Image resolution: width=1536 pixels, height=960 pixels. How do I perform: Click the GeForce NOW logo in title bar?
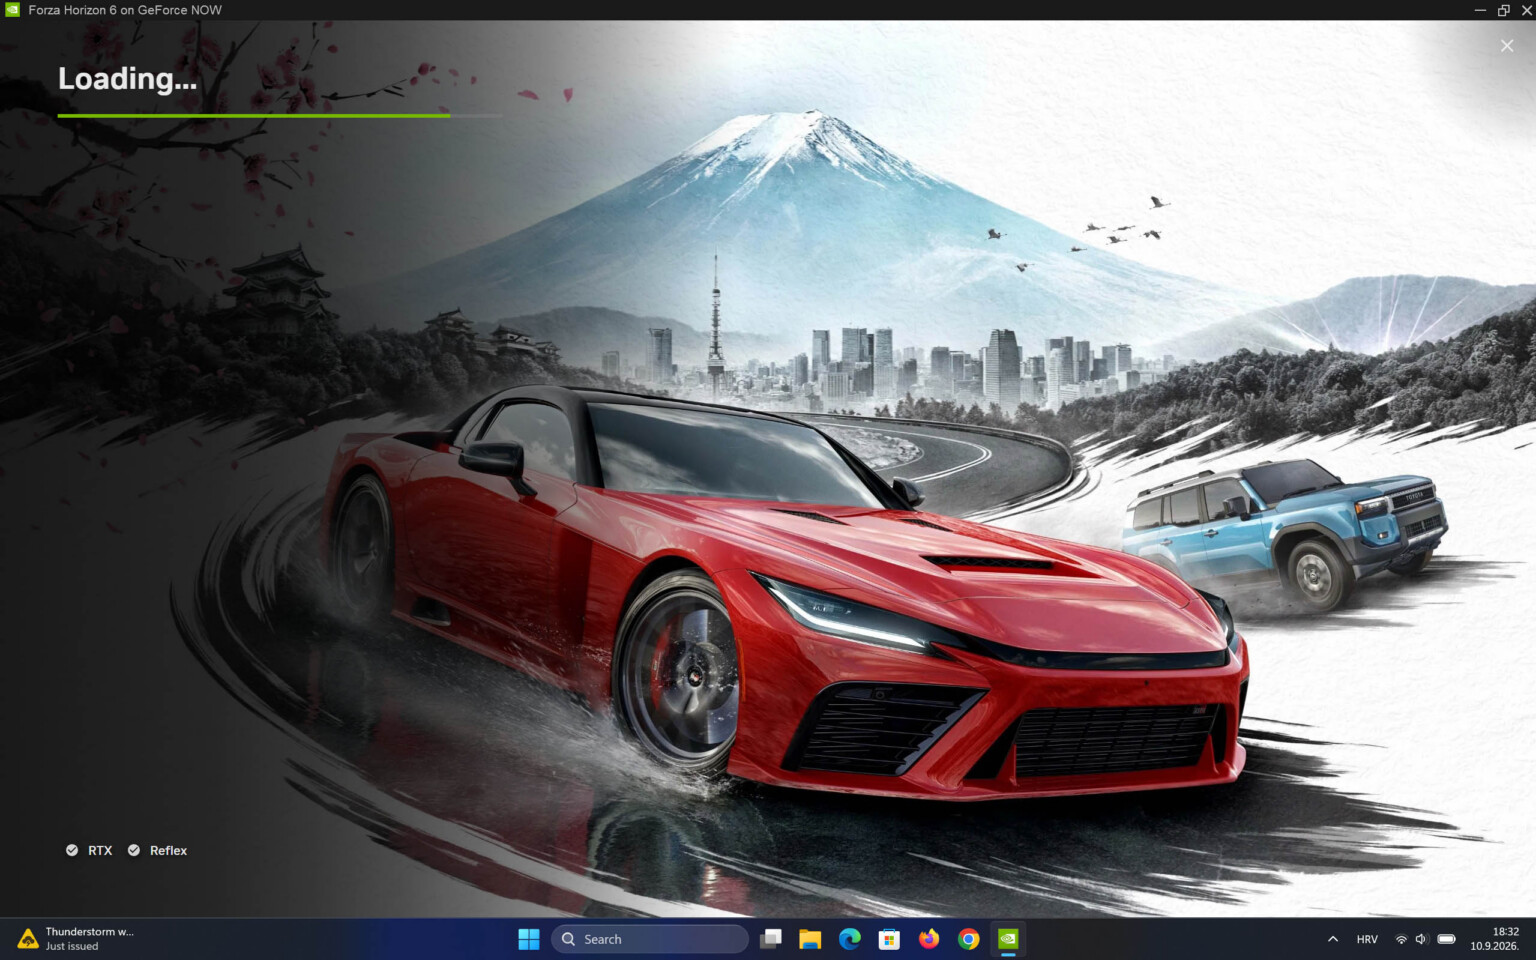tap(12, 10)
